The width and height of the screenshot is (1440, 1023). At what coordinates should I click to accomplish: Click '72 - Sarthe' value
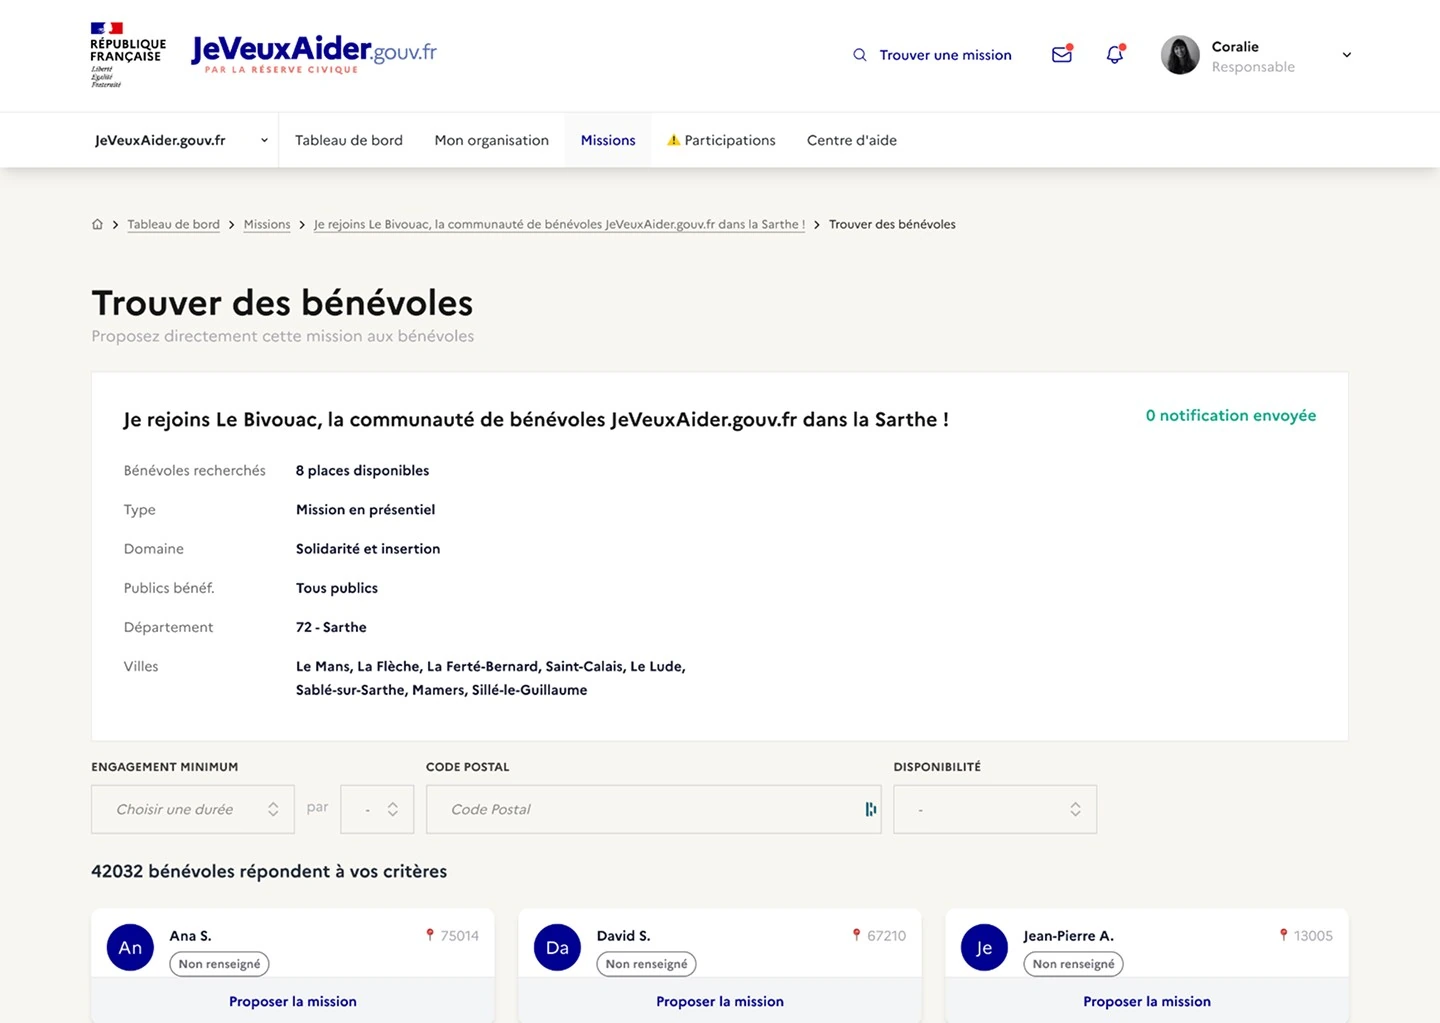pos(331,627)
